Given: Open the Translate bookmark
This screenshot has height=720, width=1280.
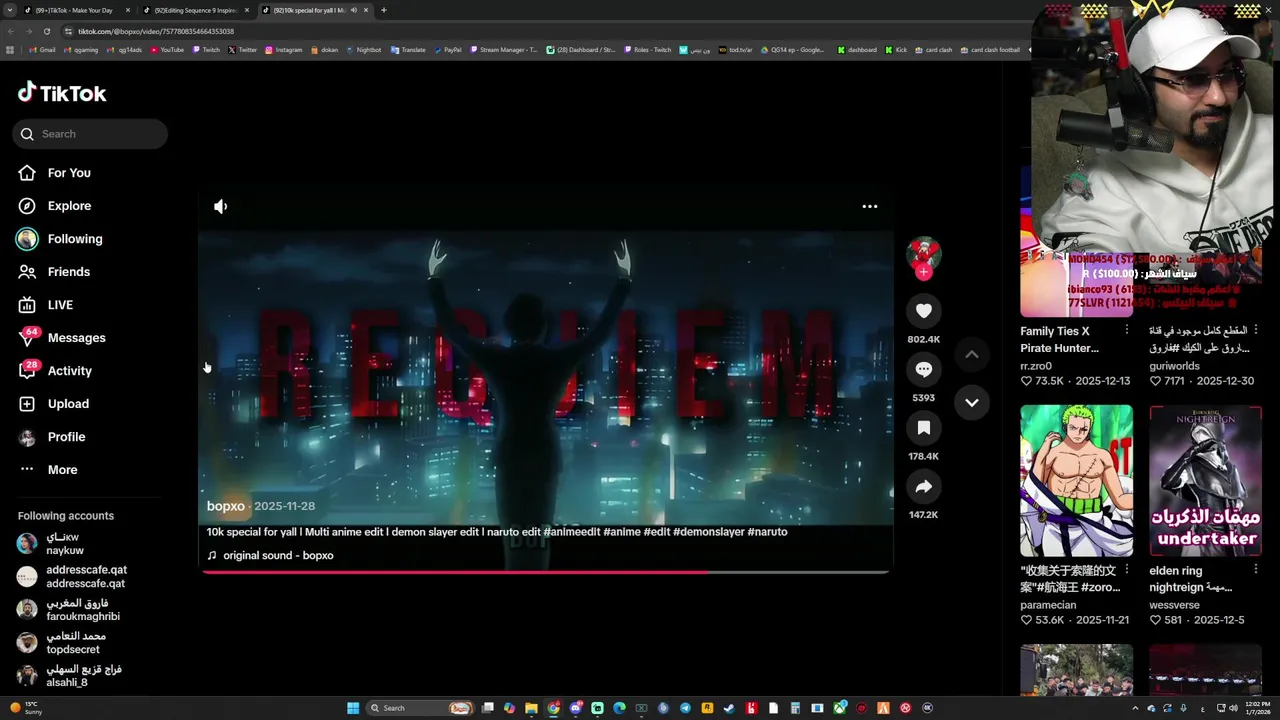Looking at the screenshot, I should click(409, 50).
